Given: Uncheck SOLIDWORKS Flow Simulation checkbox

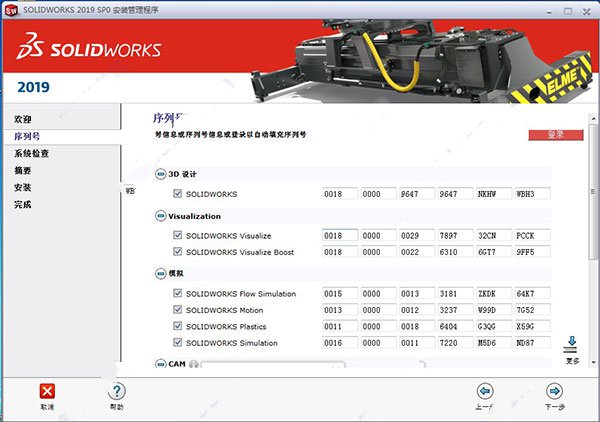Looking at the screenshot, I should click(x=177, y=293).
